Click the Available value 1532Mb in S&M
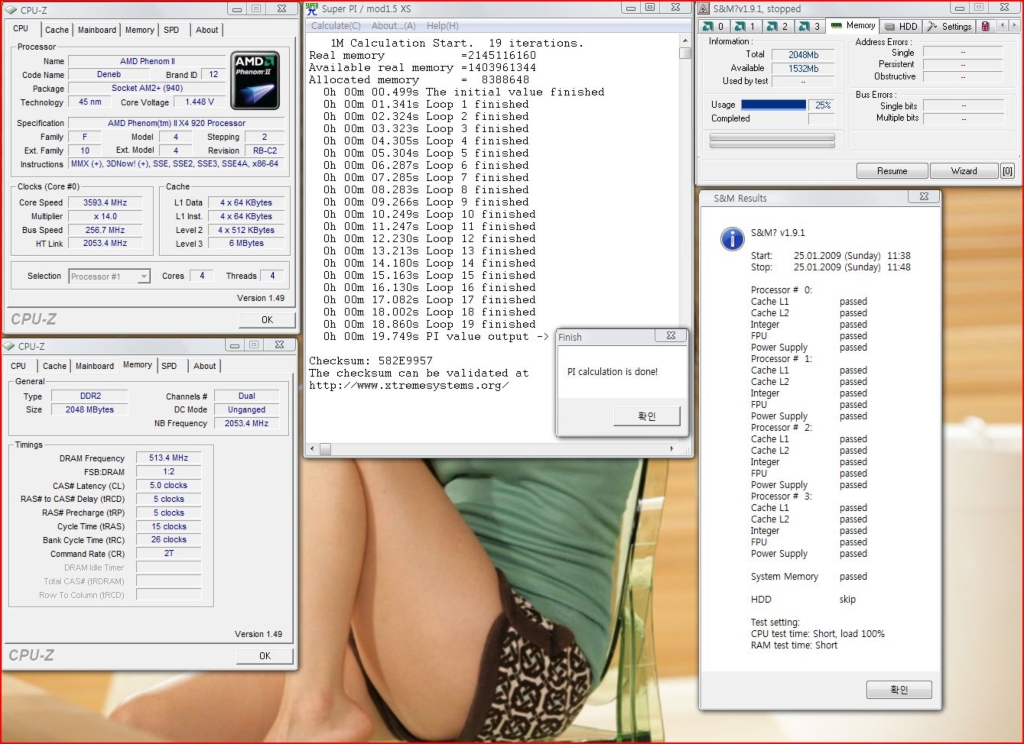Image resolution: width=1024 pixels, height=744 pixels. coord(803,69)
